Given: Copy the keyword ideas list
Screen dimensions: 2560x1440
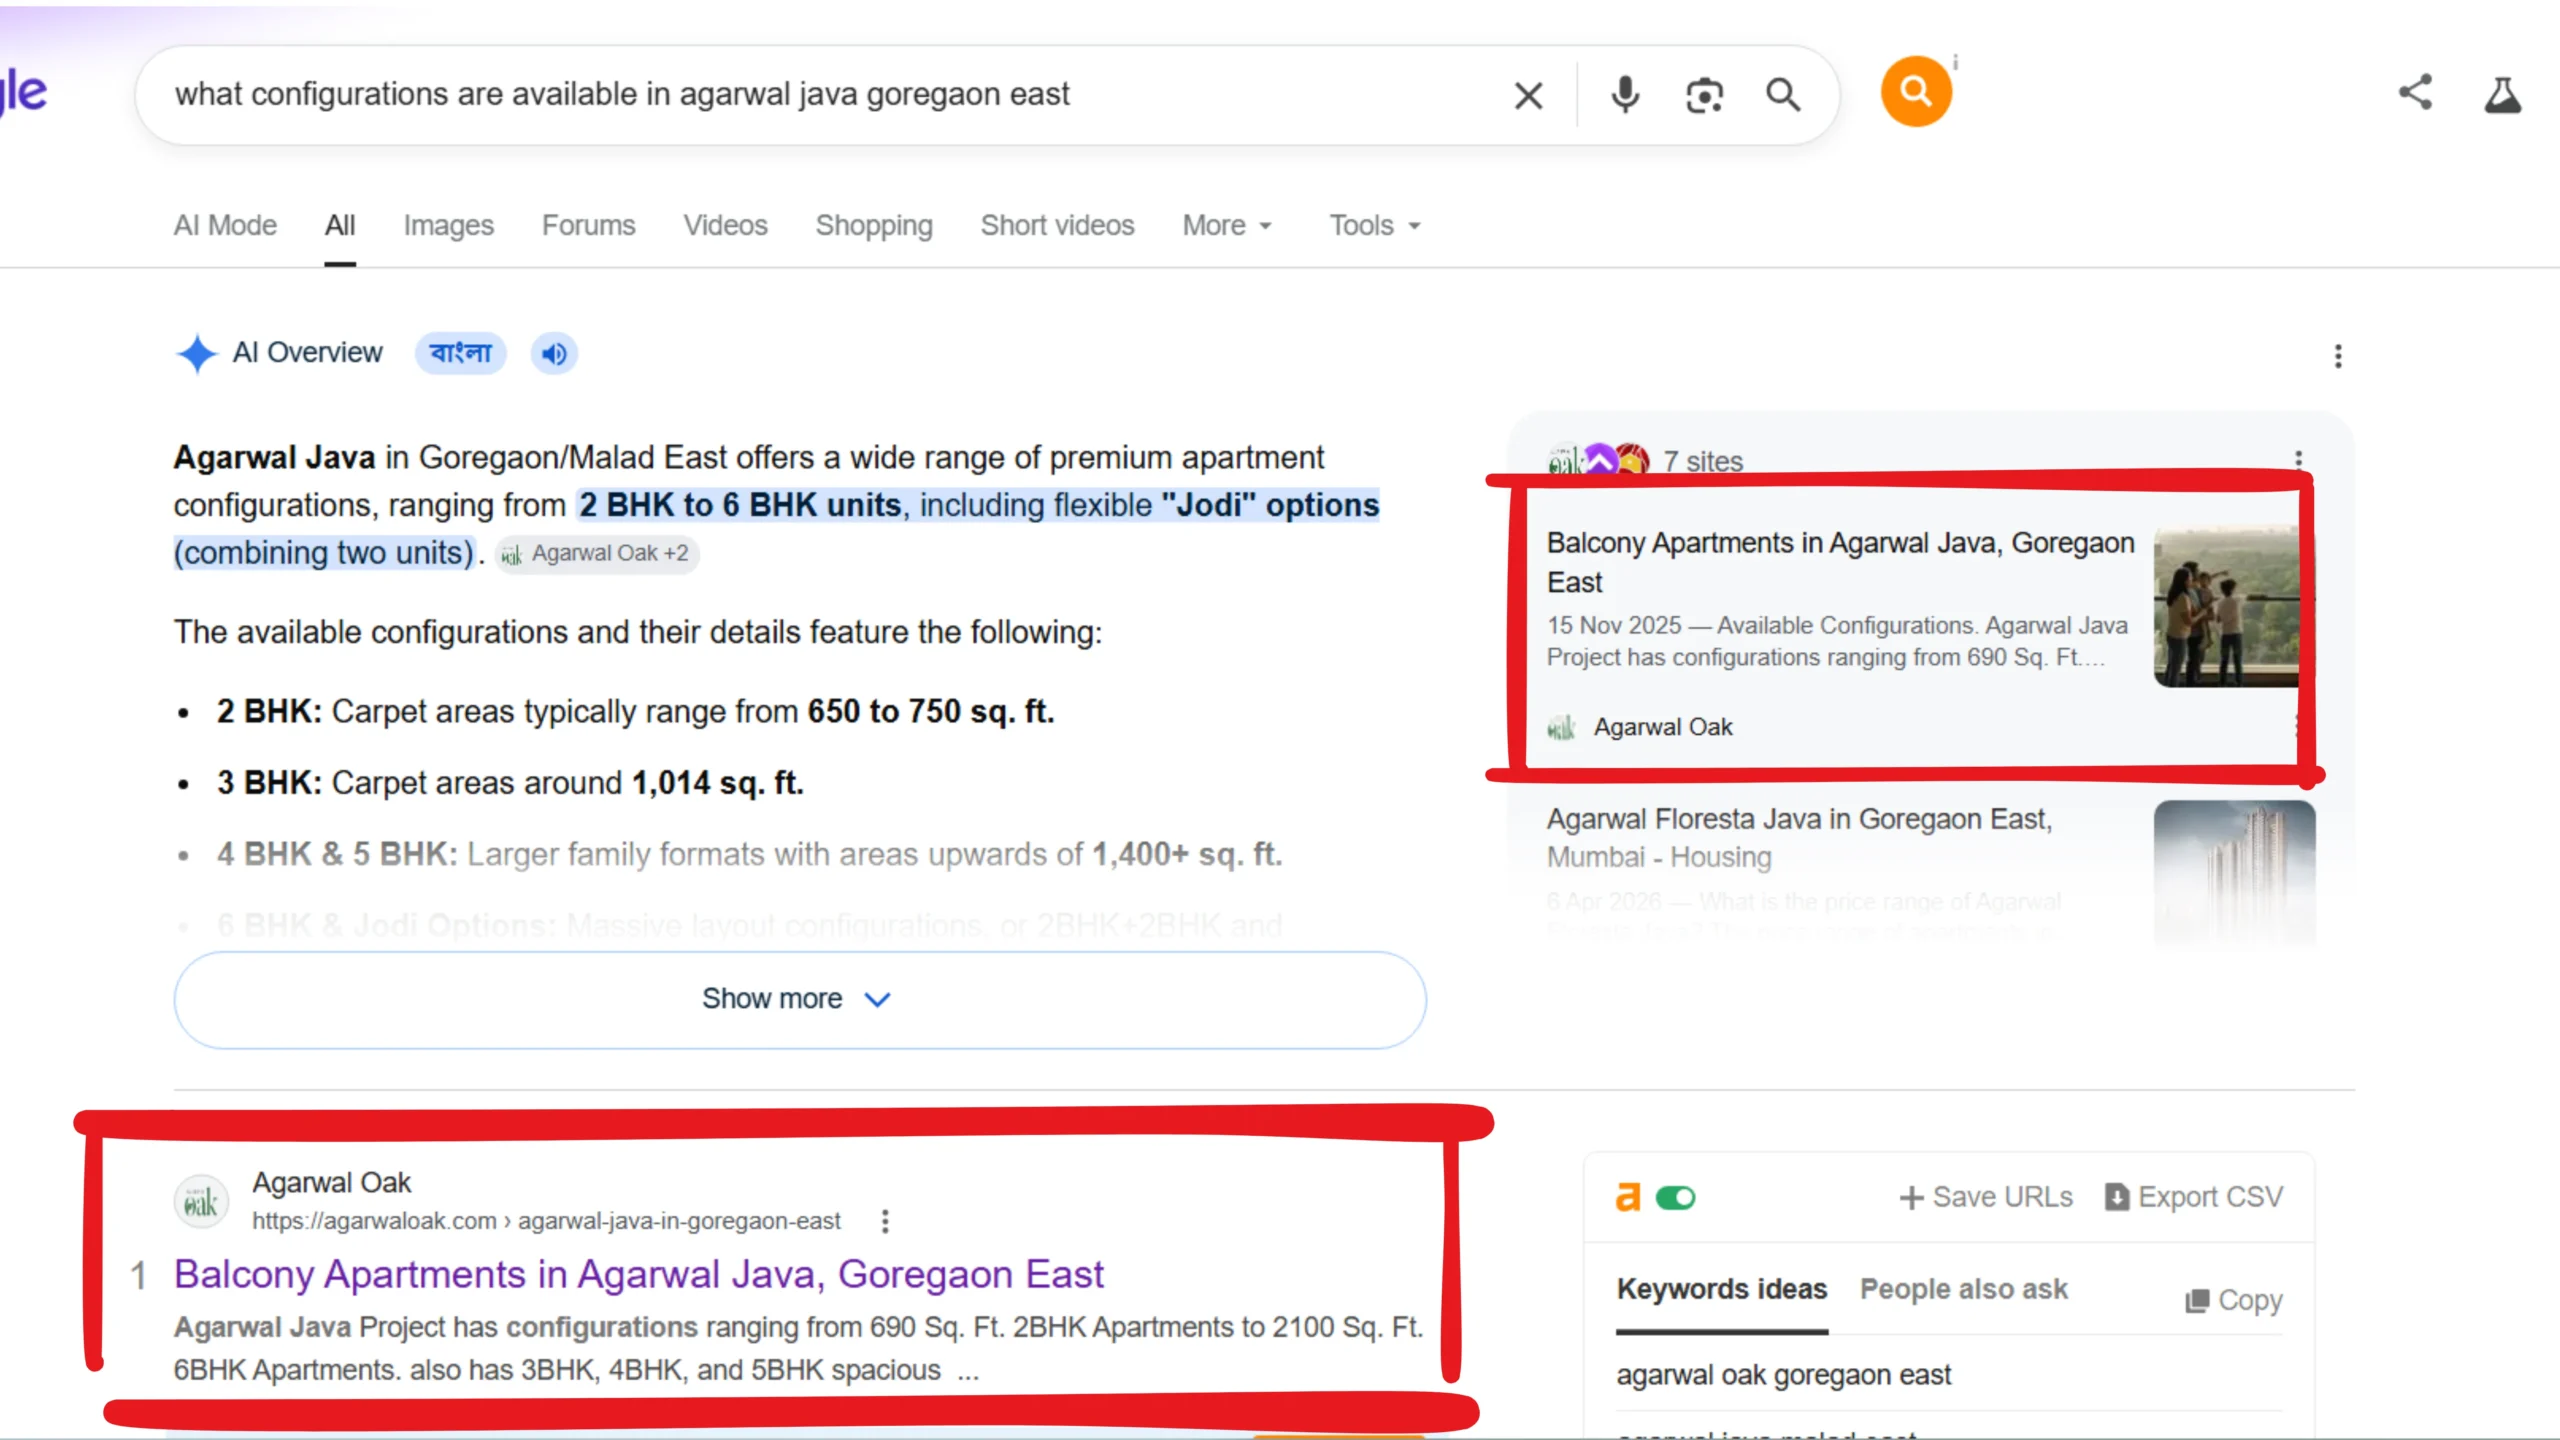Looking at the screenshot, I should (2234, 1300).
